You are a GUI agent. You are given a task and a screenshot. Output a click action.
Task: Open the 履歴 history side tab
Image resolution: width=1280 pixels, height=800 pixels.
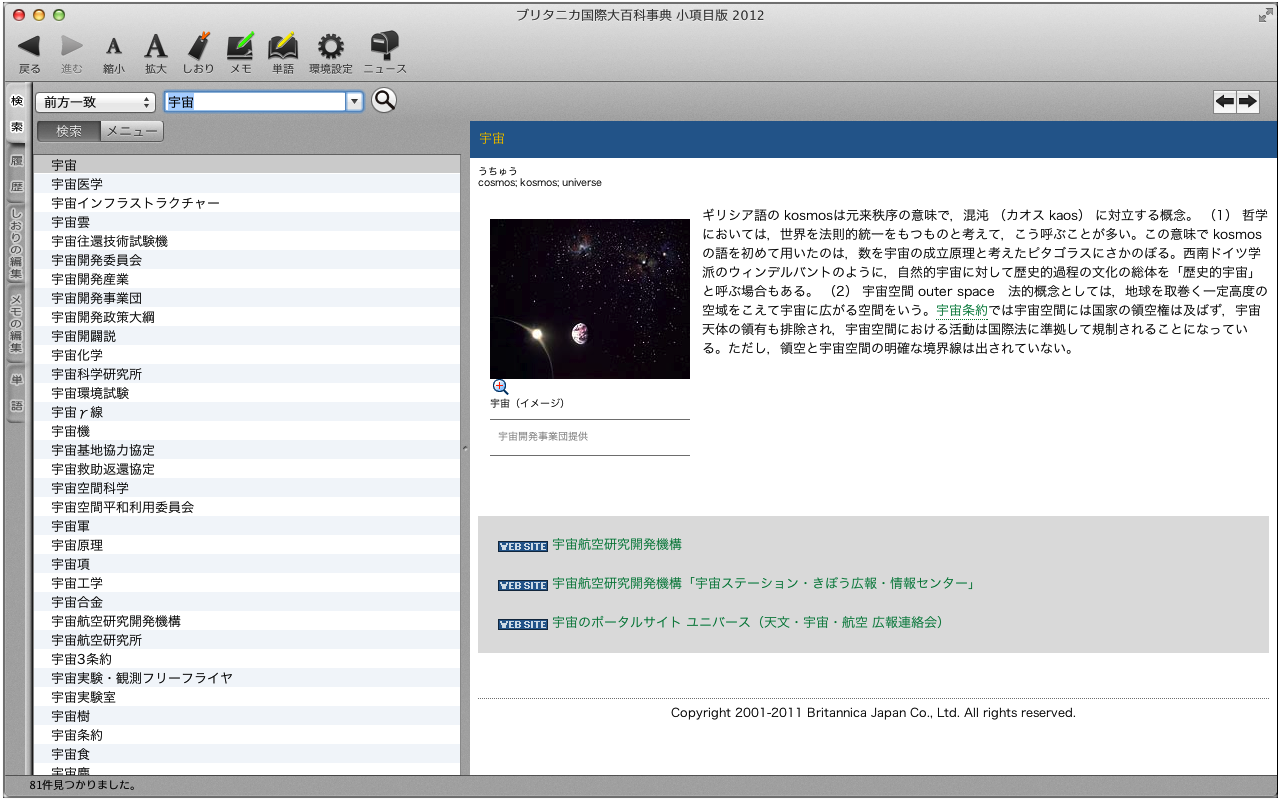(16, 173)
